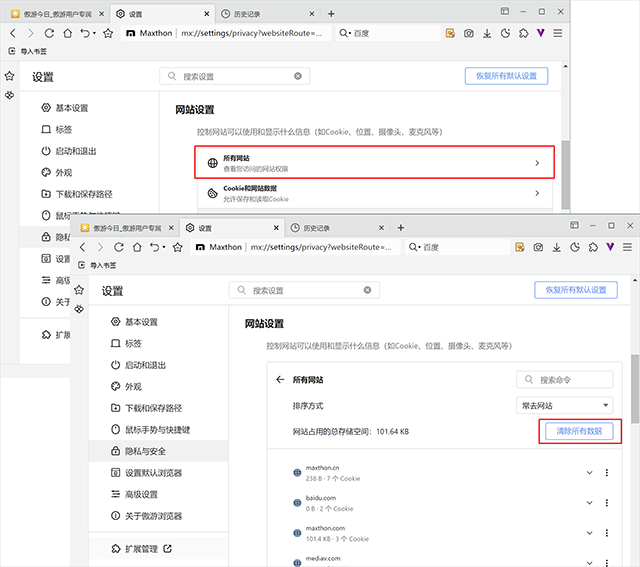Open more options for maxthon.cn

[x=607, y=473]
